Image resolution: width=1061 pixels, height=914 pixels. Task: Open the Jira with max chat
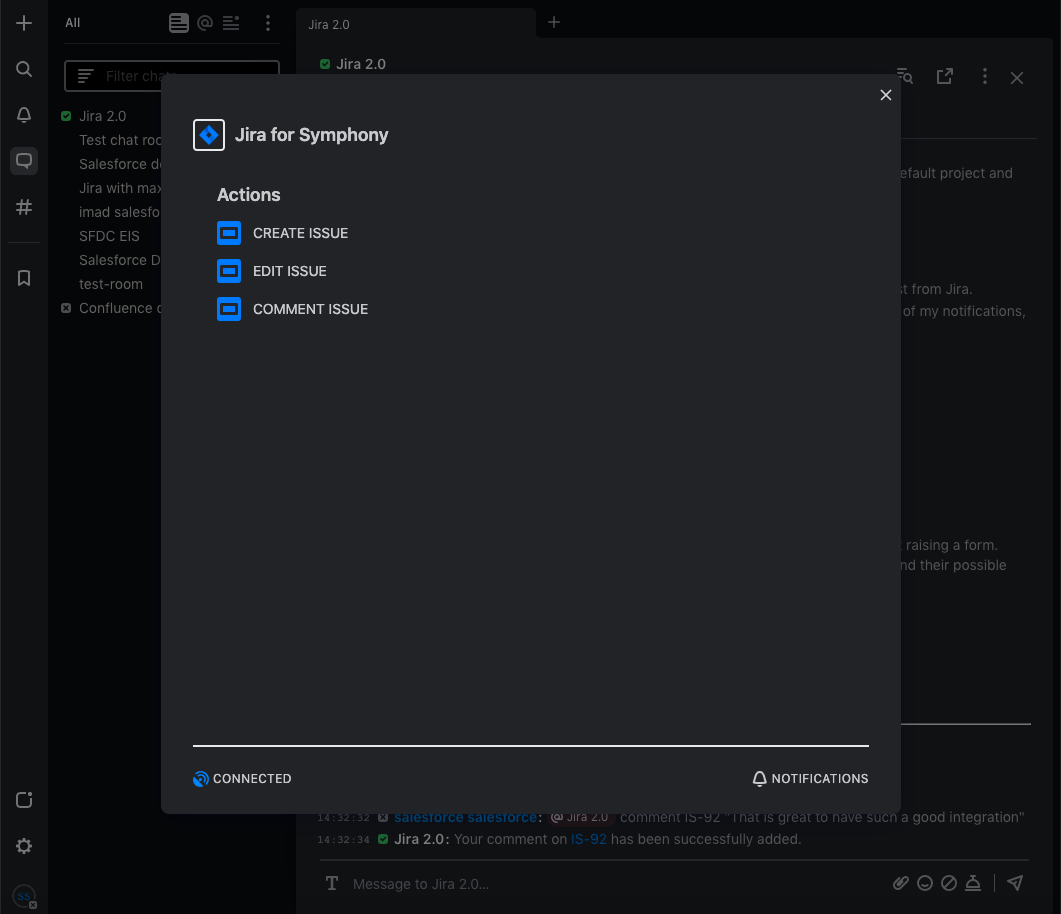tap(120, 188)
